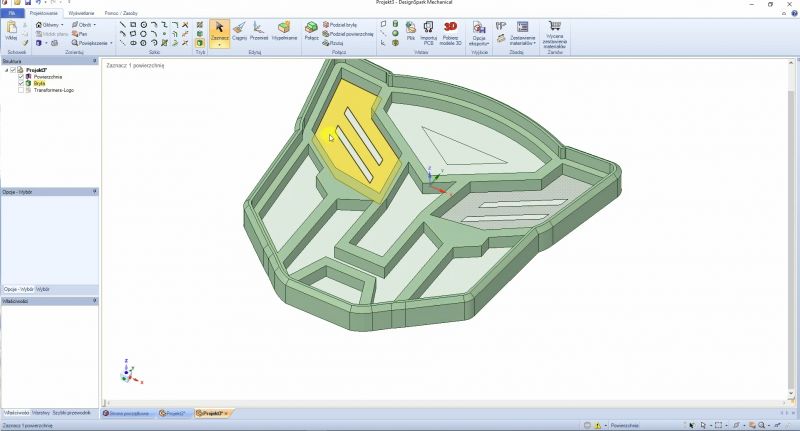Toggle Projekt3 root checkbox in structure tree
The width and height of the screenshot is (800, 431).
click(14, 70)
